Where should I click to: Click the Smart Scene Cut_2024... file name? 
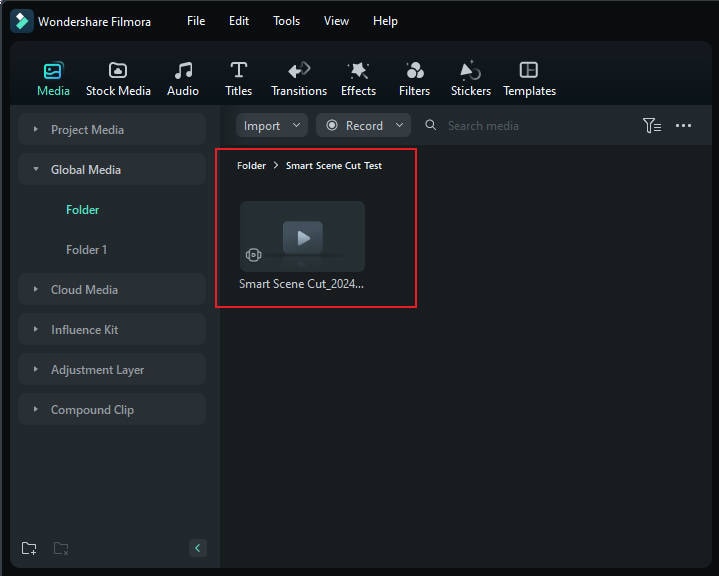tap(301, 284)
